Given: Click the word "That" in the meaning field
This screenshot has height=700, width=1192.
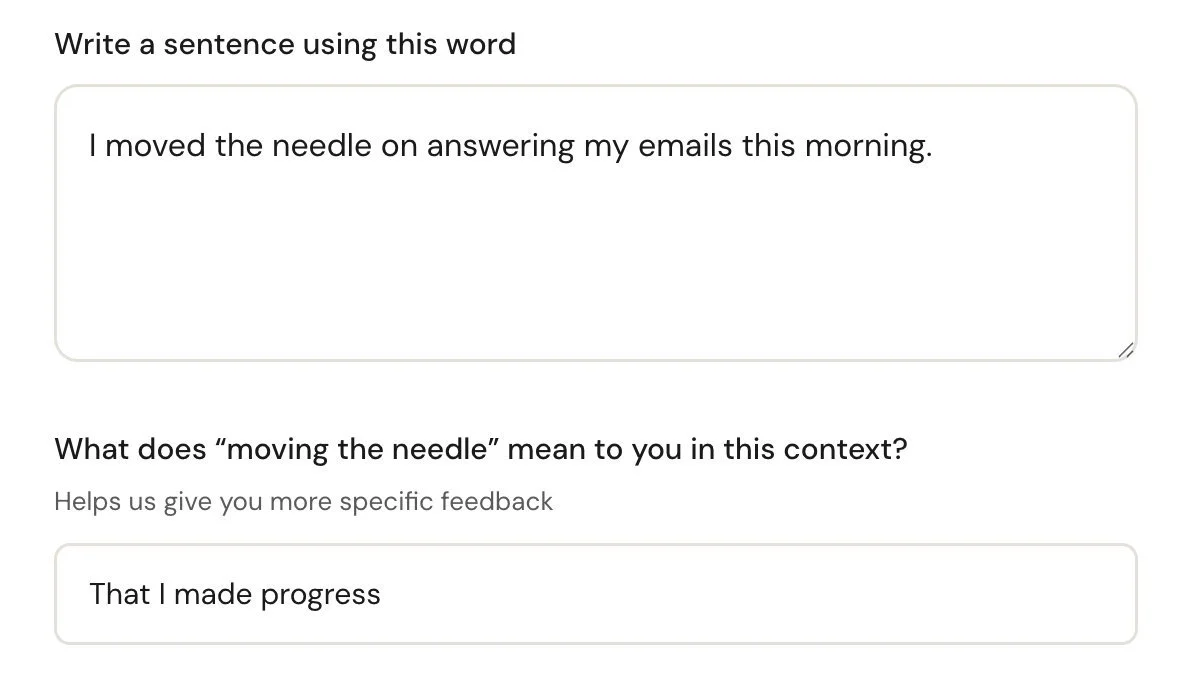Looking at the screenshot, I should tap(119, 594).
